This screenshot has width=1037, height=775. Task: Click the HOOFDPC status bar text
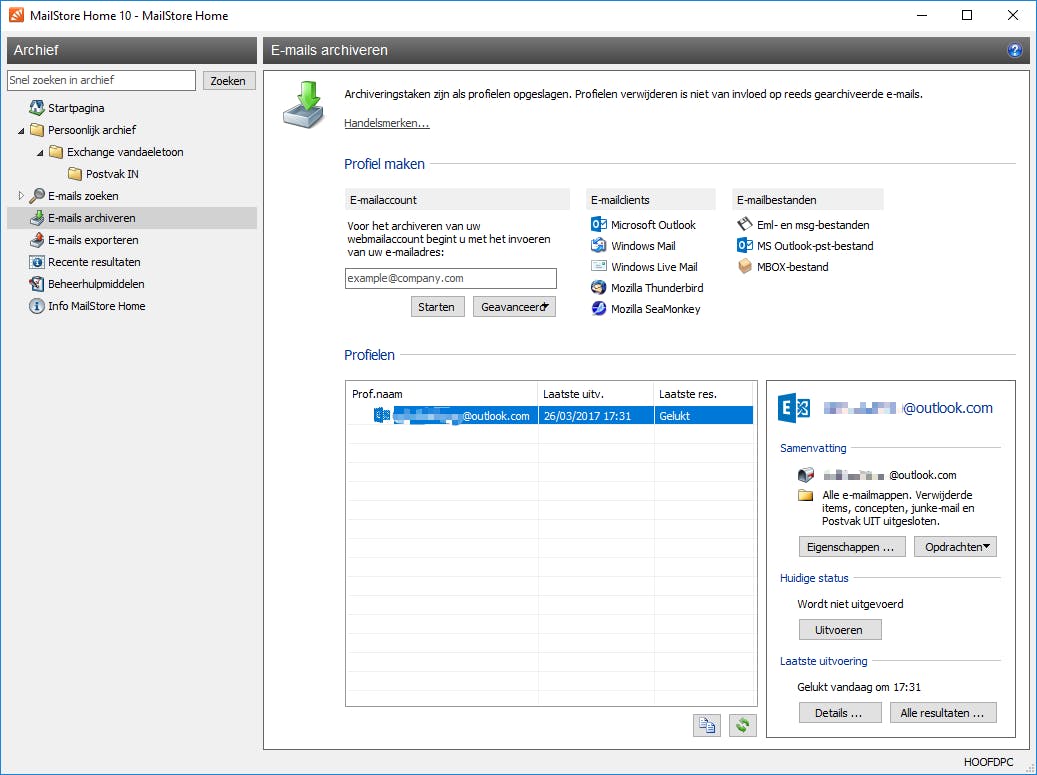(988, 762)
